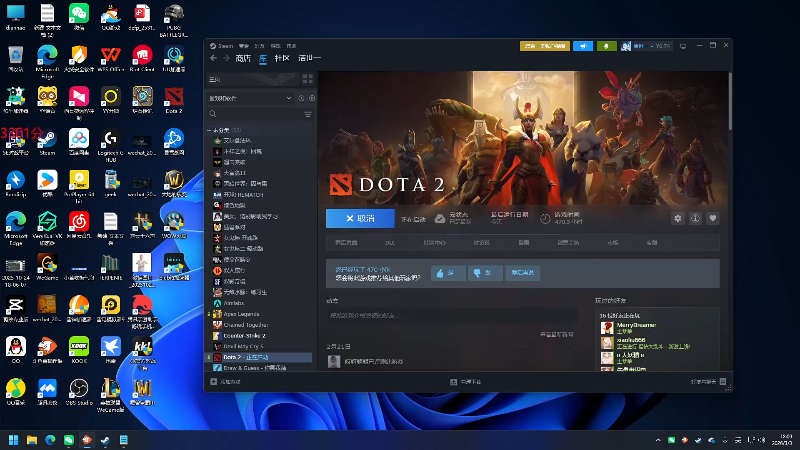The height and width of the screenshot is (450, 800).
Task: Switch Steam to Big Picture mode icon
Action: tap(683, 46)
